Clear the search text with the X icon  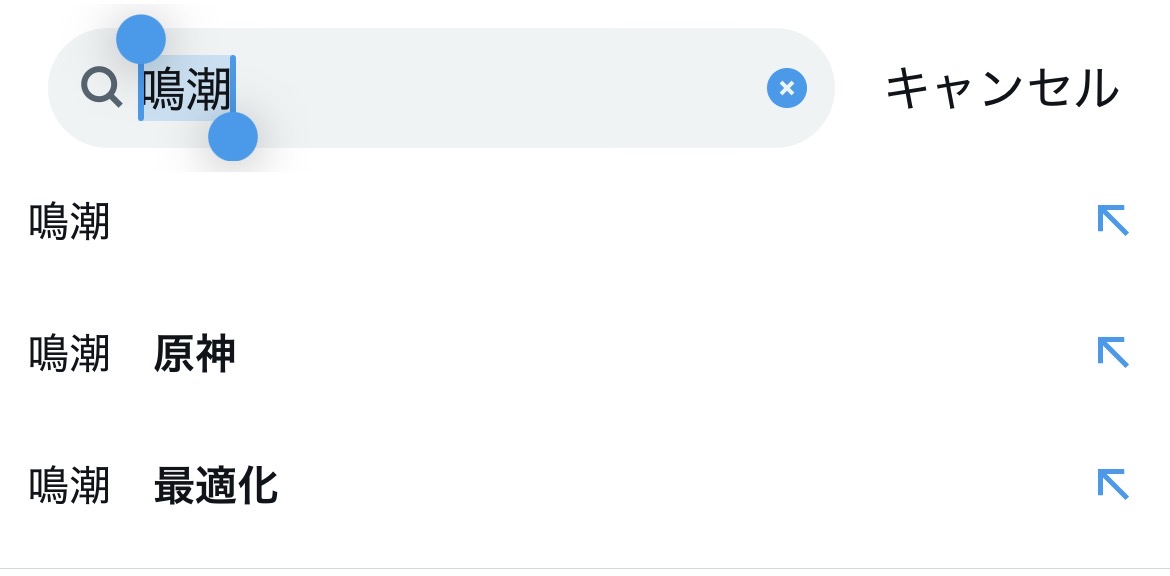(786, 89)
